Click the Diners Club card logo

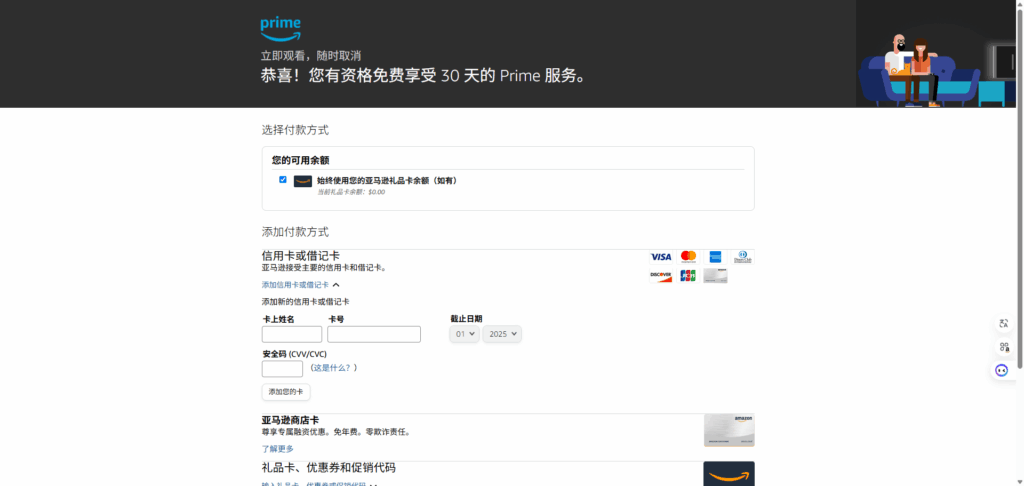[743, 257]
